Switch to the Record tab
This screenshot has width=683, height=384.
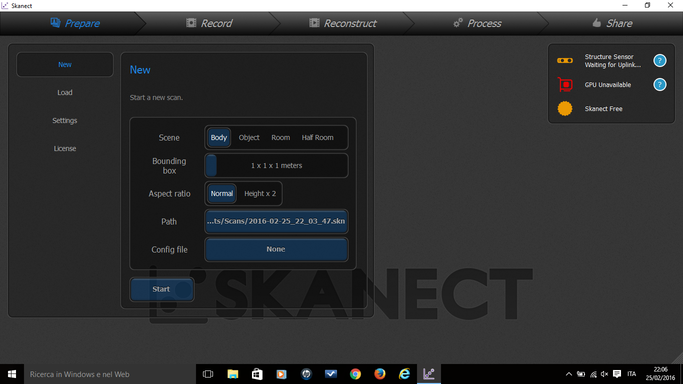[x=209, y=23]
